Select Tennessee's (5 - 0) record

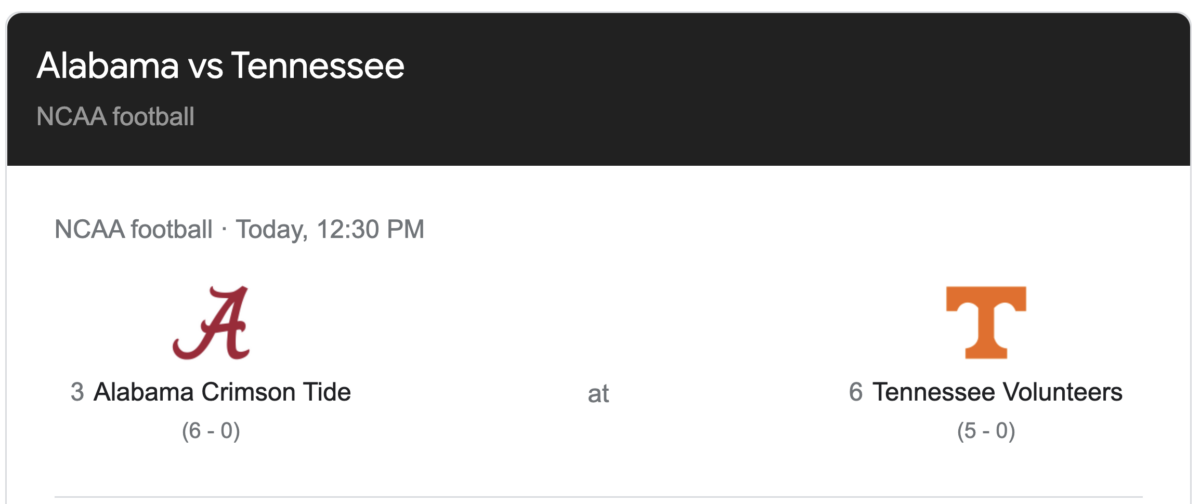[x=986, y=432]
